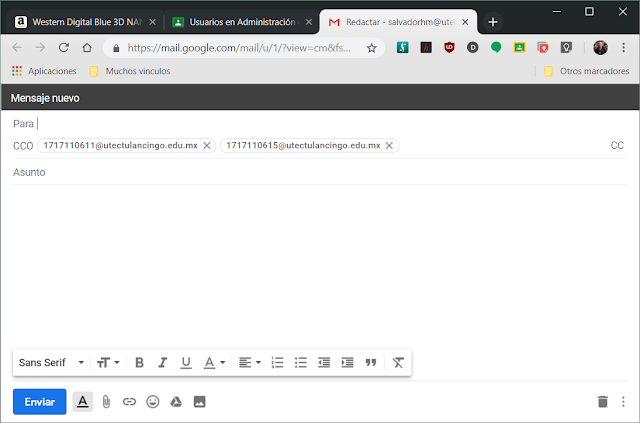The image size is (640, 423).
Task: Click the teal S extension icon
Action: click(x=402, y=48)
